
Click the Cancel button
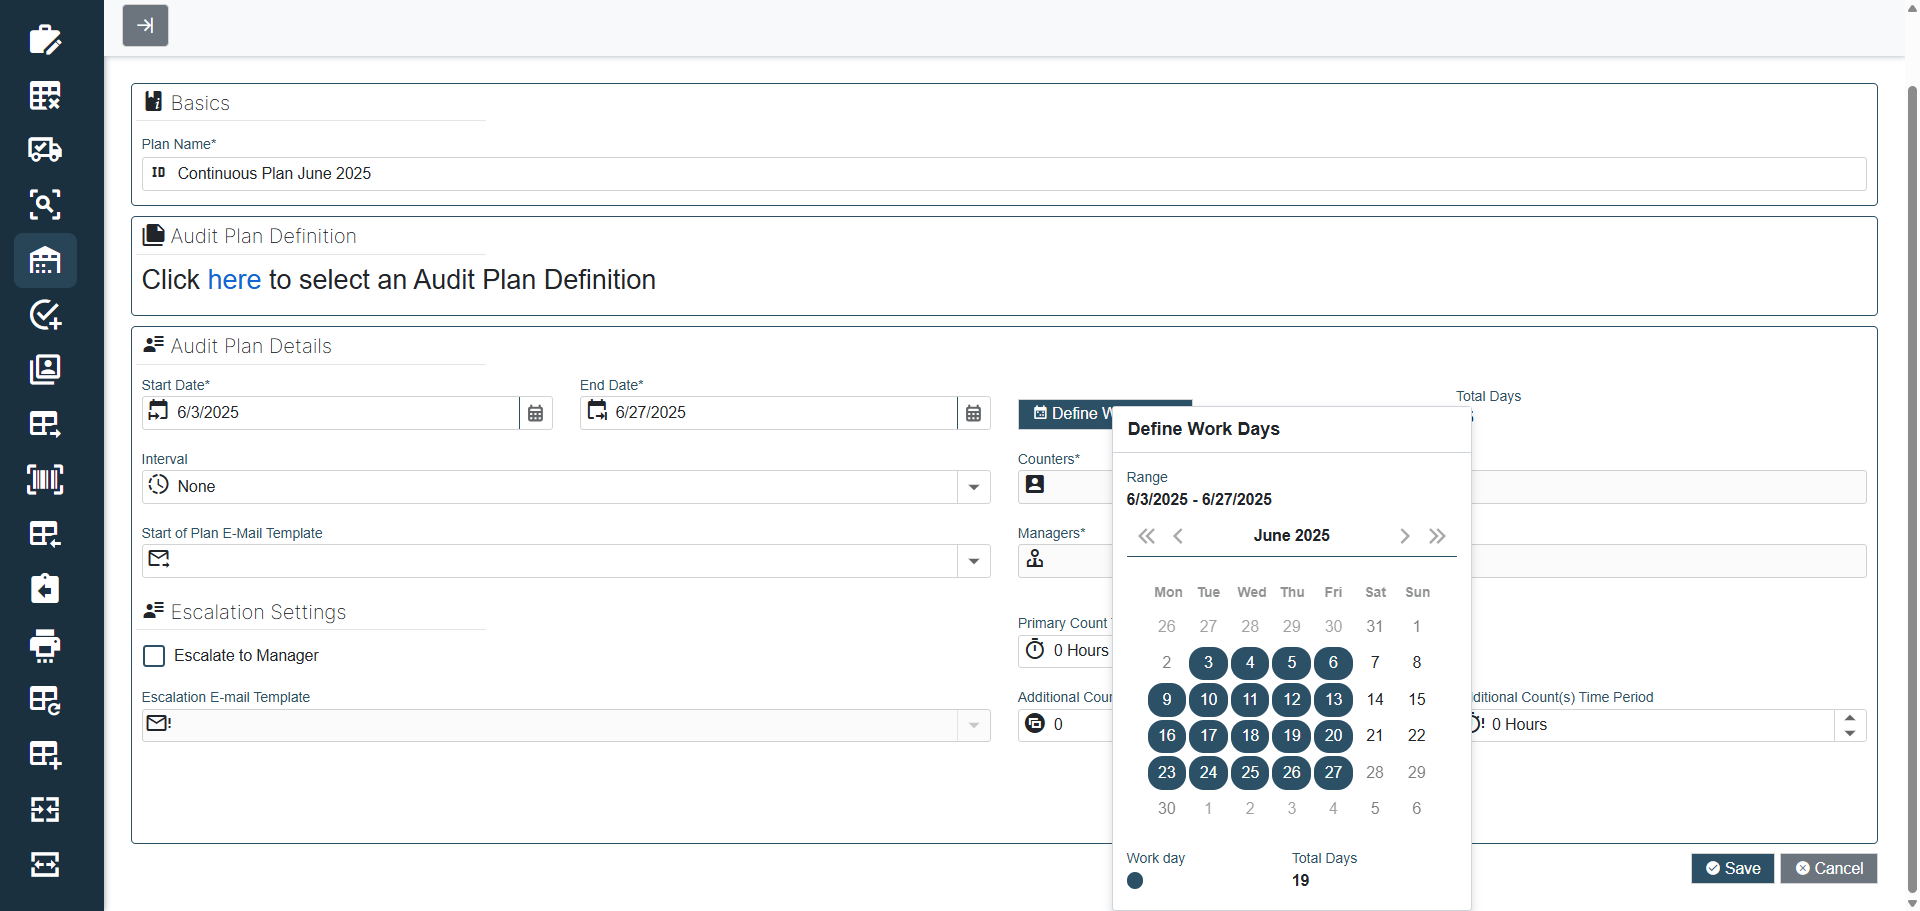[x=1828, y=868]
